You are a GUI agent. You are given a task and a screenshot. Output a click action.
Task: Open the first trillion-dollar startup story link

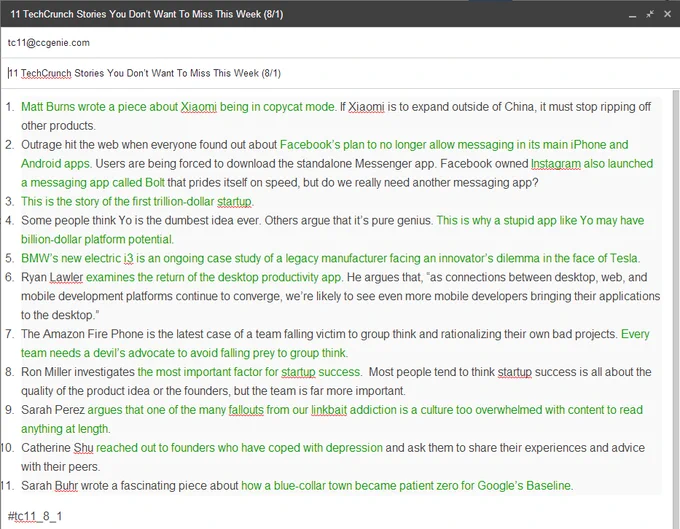coord(136,201)
